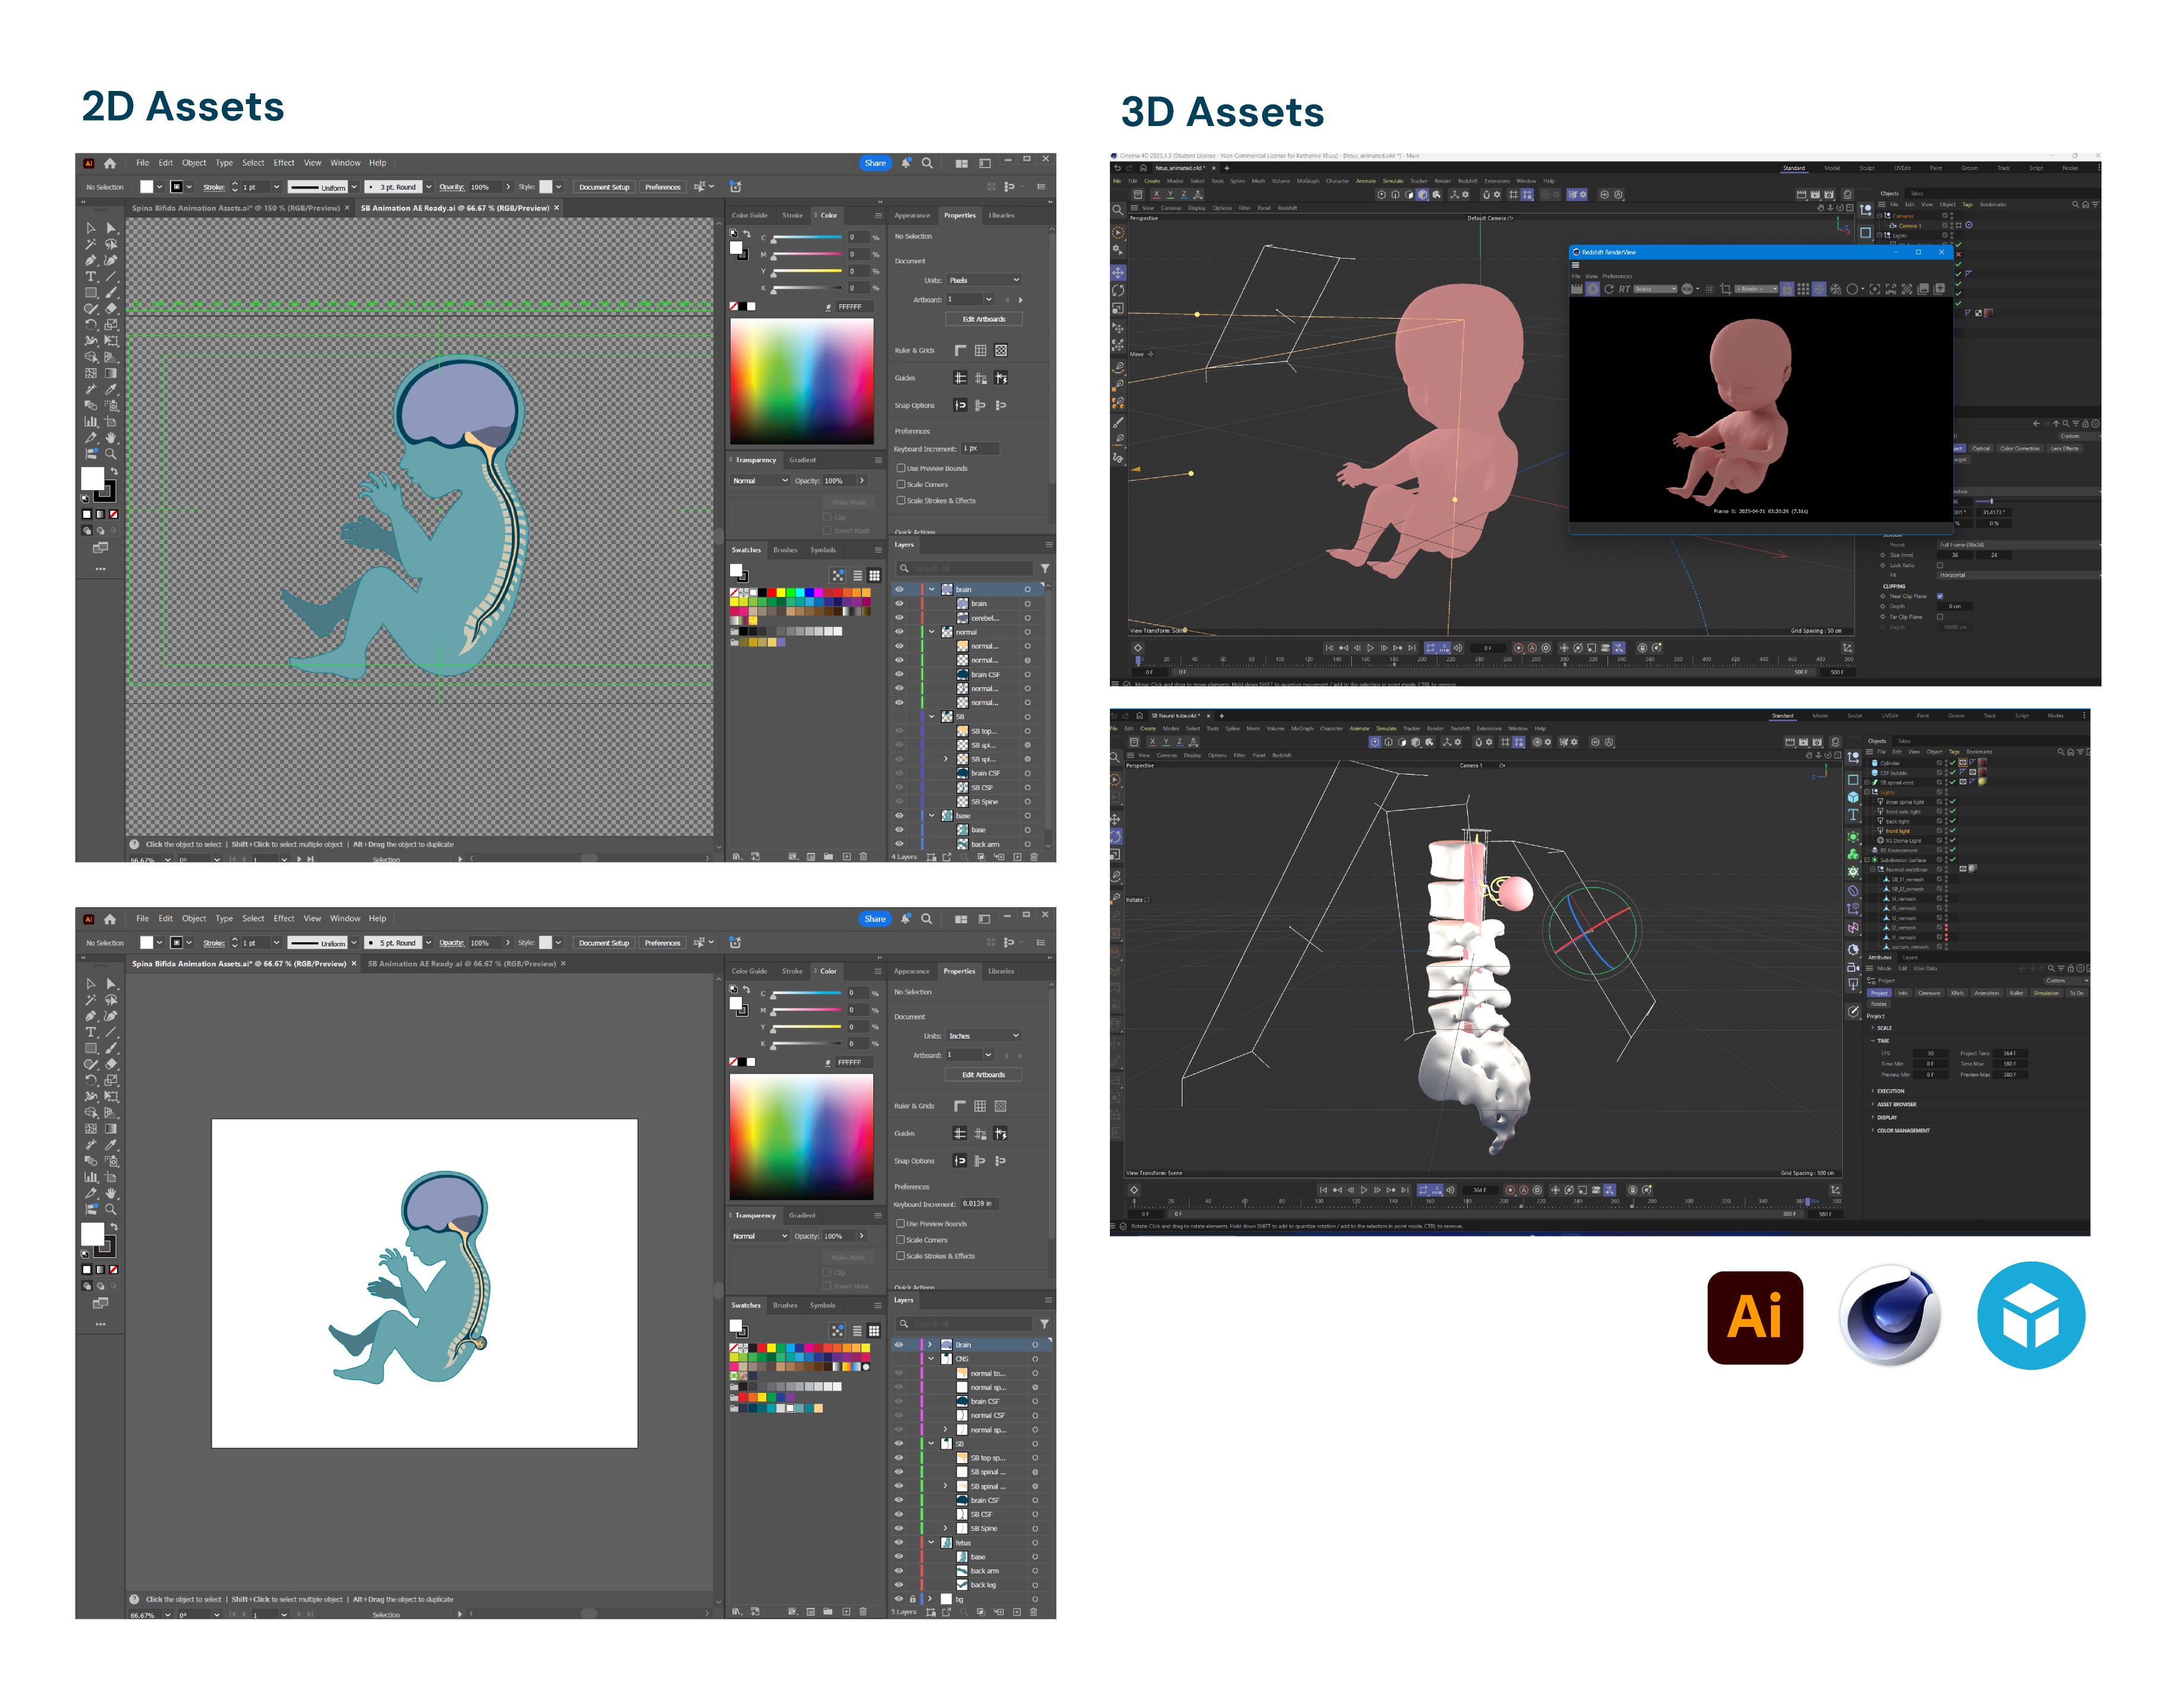Collapse the CNS layer group
This screenshot has height=1708, width=2177.
click(932, 1359)
